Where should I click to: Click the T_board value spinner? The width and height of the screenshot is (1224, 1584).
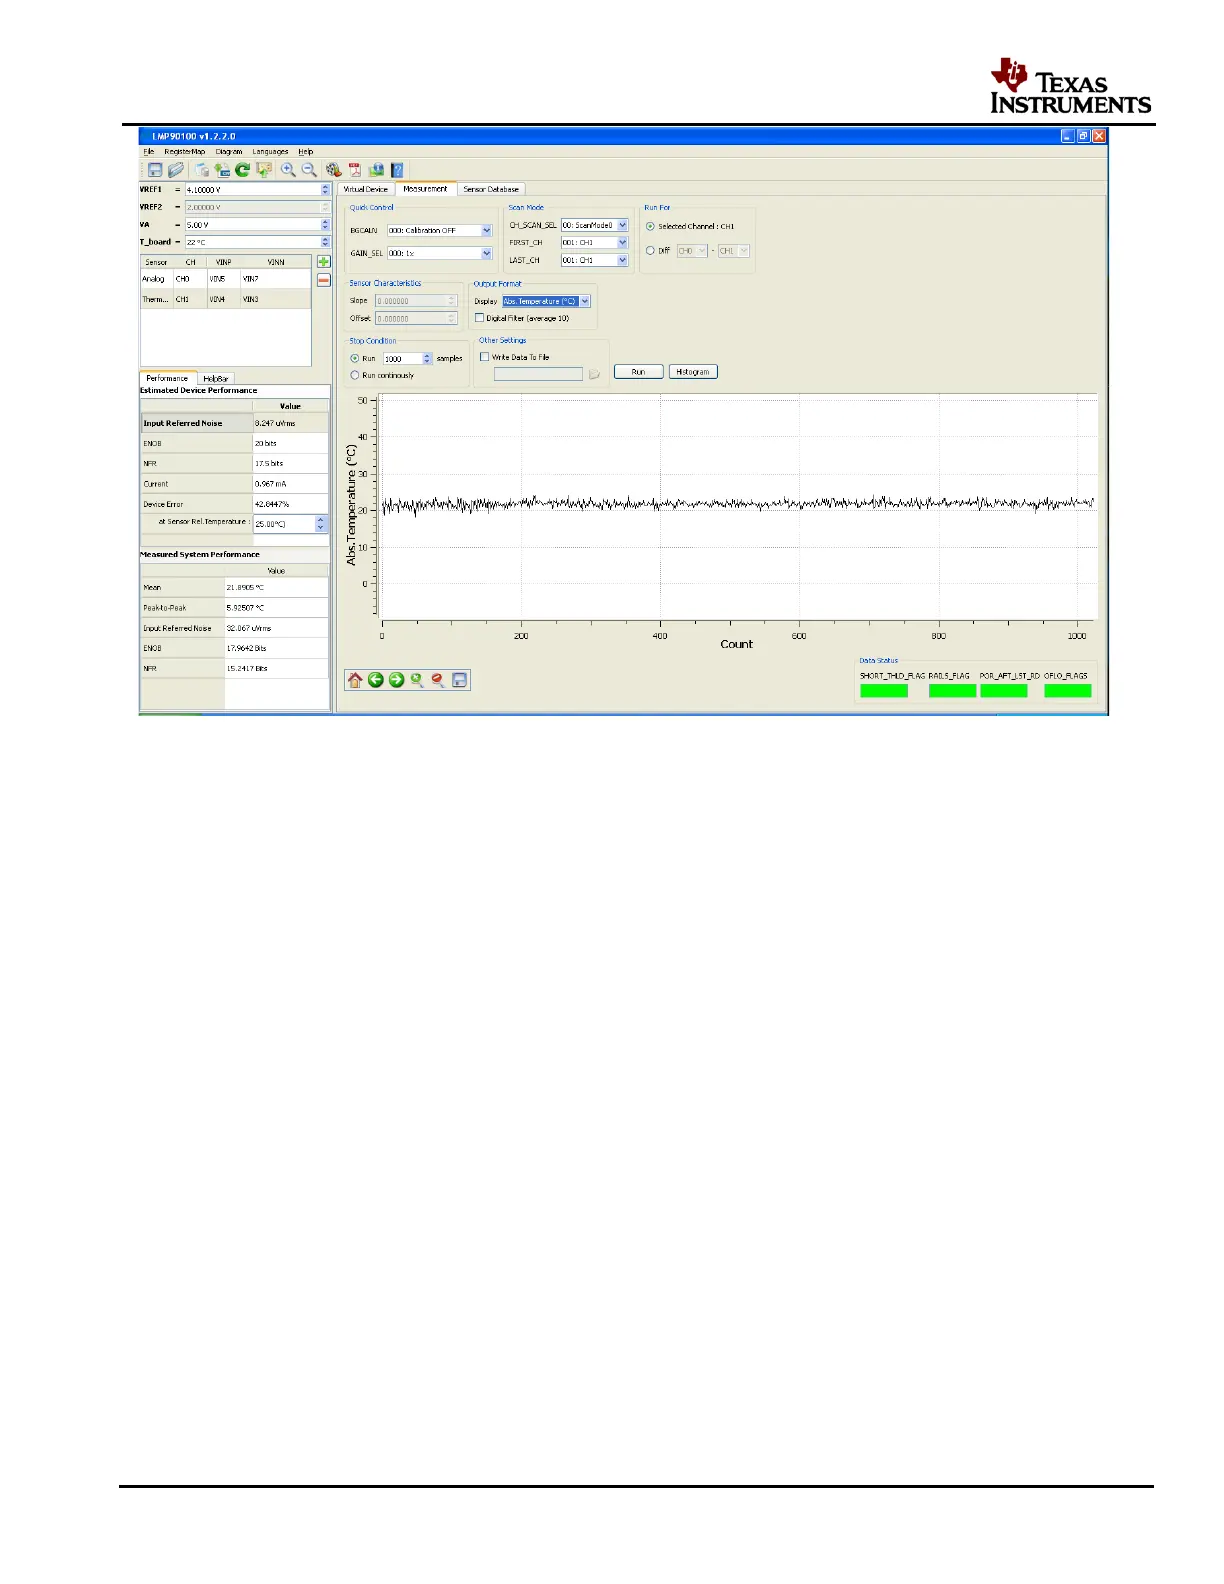tap(325, 242)
